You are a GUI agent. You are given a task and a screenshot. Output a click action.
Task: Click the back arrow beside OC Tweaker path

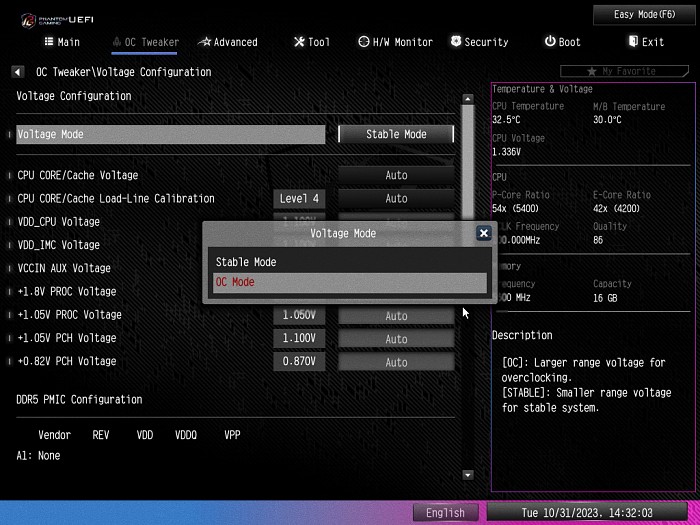tap(17, 71)
